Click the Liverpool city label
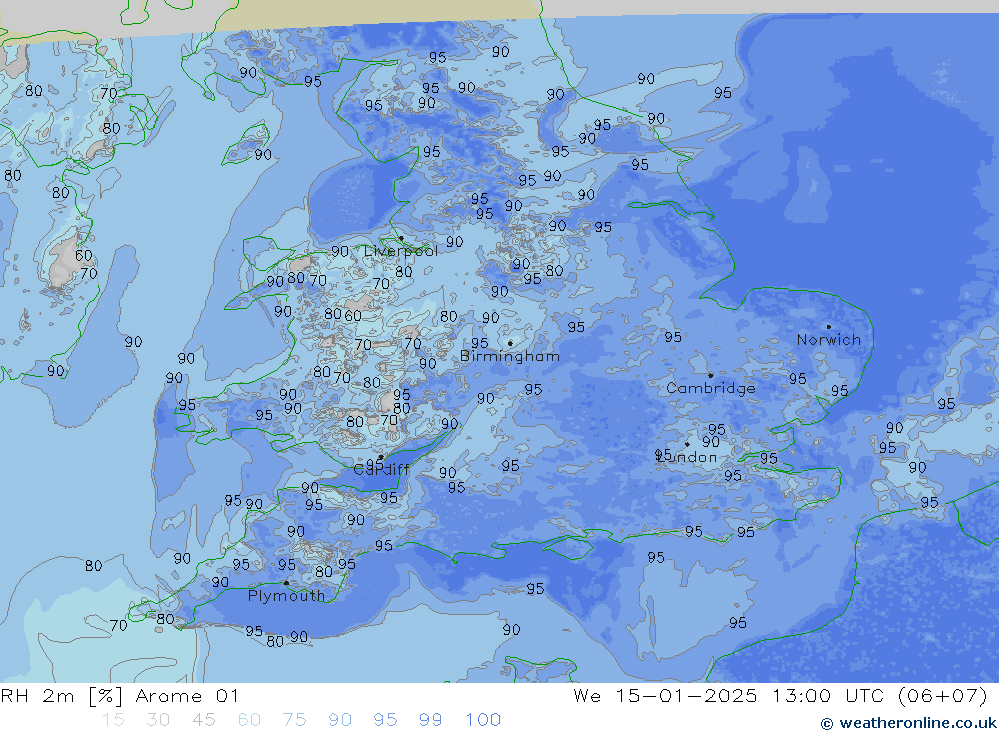 pyautogui.click(x=401, y=251)
